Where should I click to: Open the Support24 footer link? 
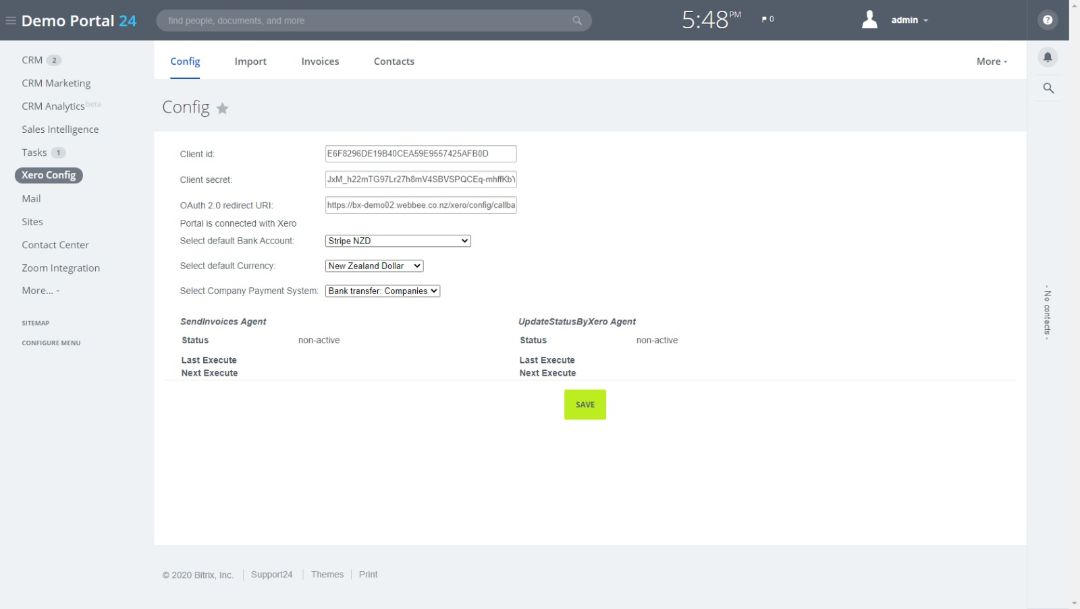[x=271, y=575]
